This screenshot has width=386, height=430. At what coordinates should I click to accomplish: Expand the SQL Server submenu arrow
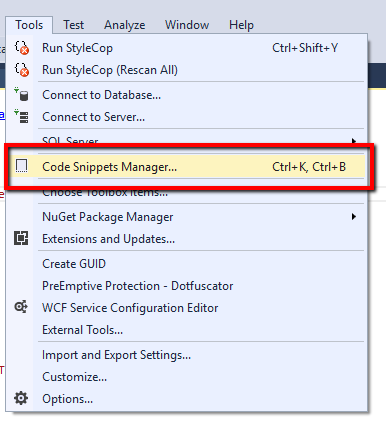[x=354, y=141]
